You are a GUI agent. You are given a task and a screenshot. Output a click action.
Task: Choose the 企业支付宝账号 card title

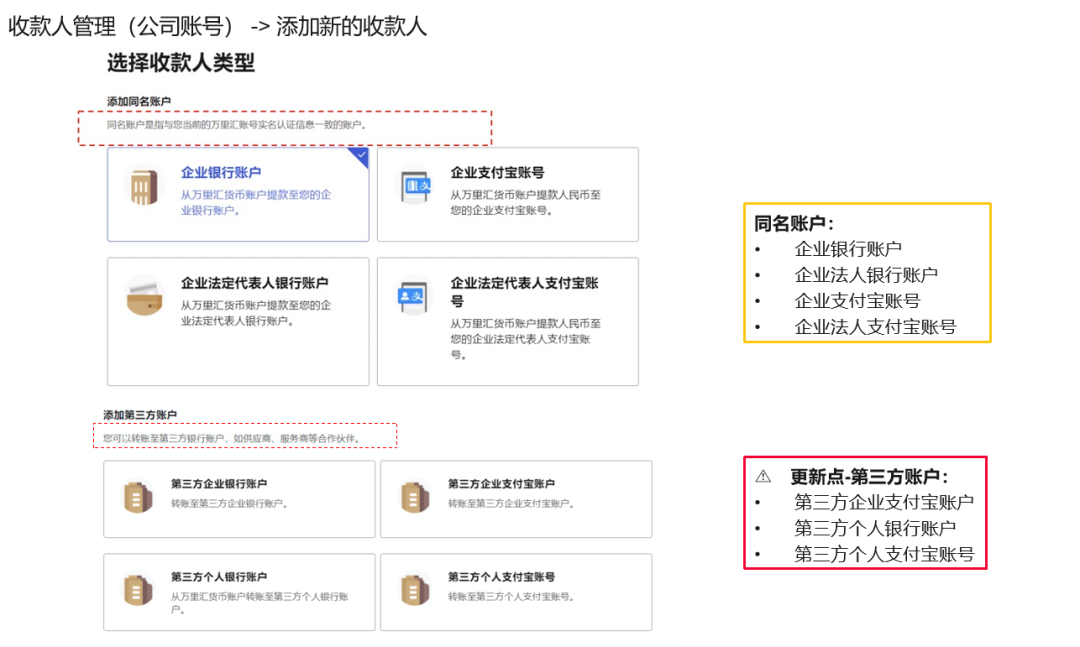point(497,172)
